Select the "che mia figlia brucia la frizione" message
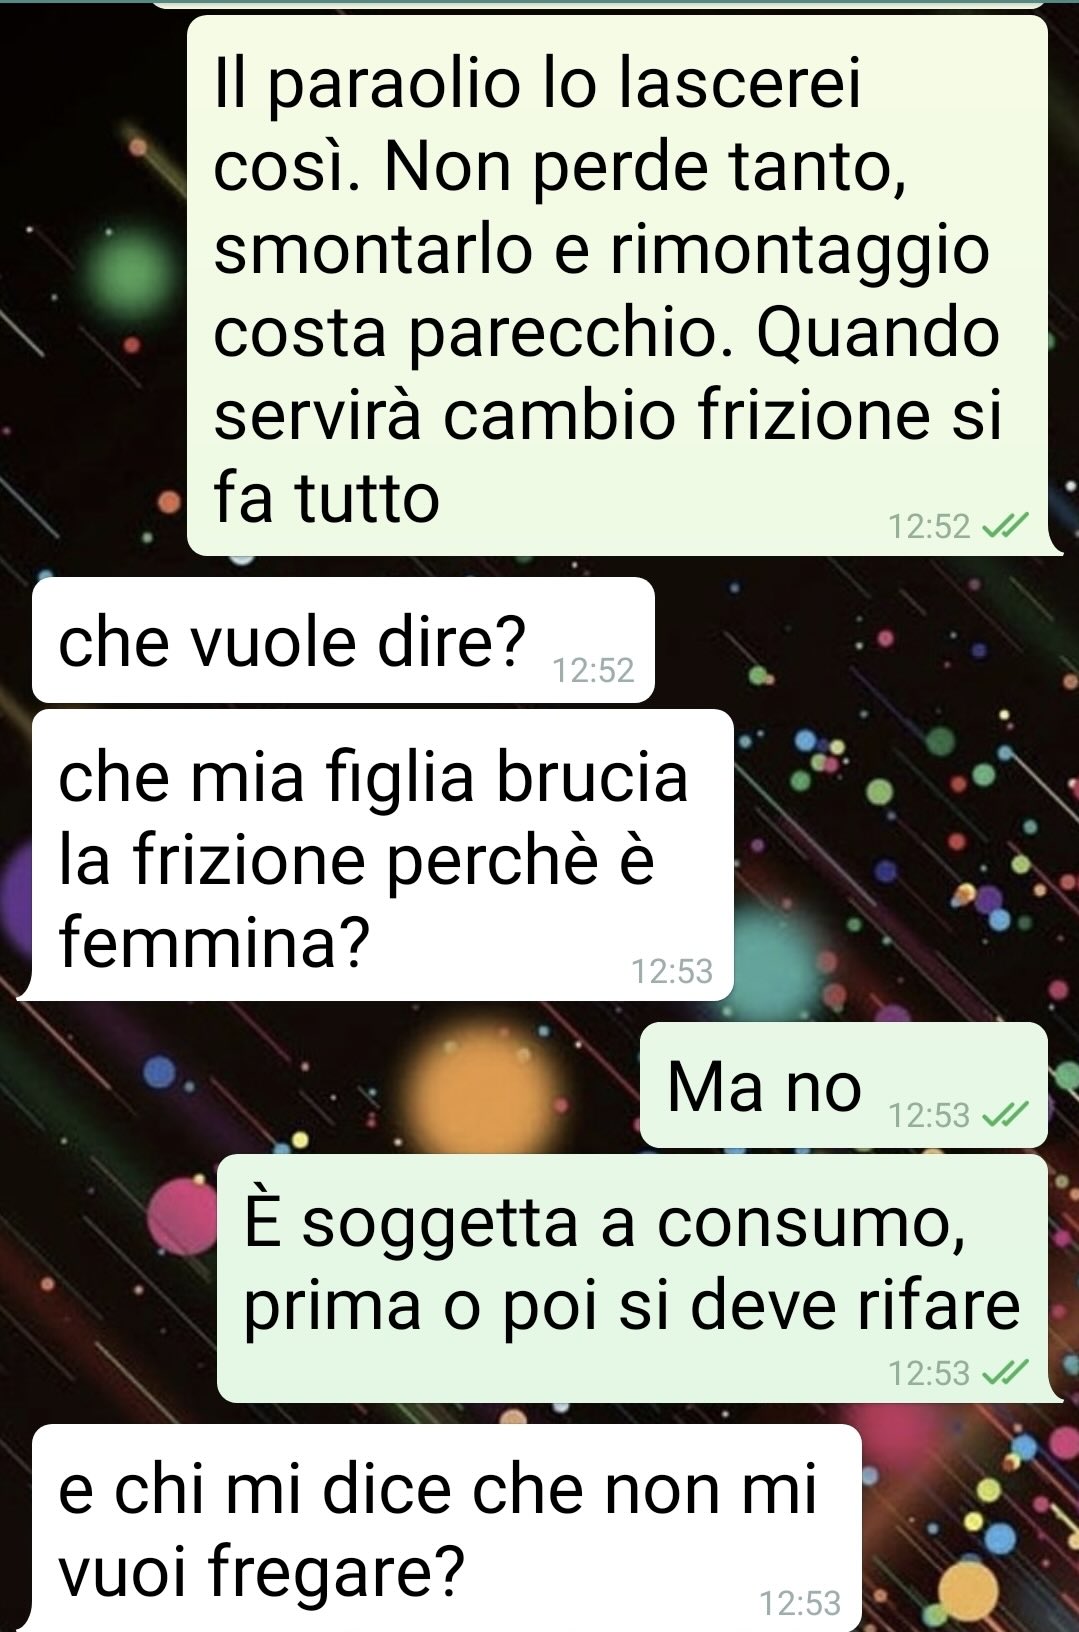 383,855
